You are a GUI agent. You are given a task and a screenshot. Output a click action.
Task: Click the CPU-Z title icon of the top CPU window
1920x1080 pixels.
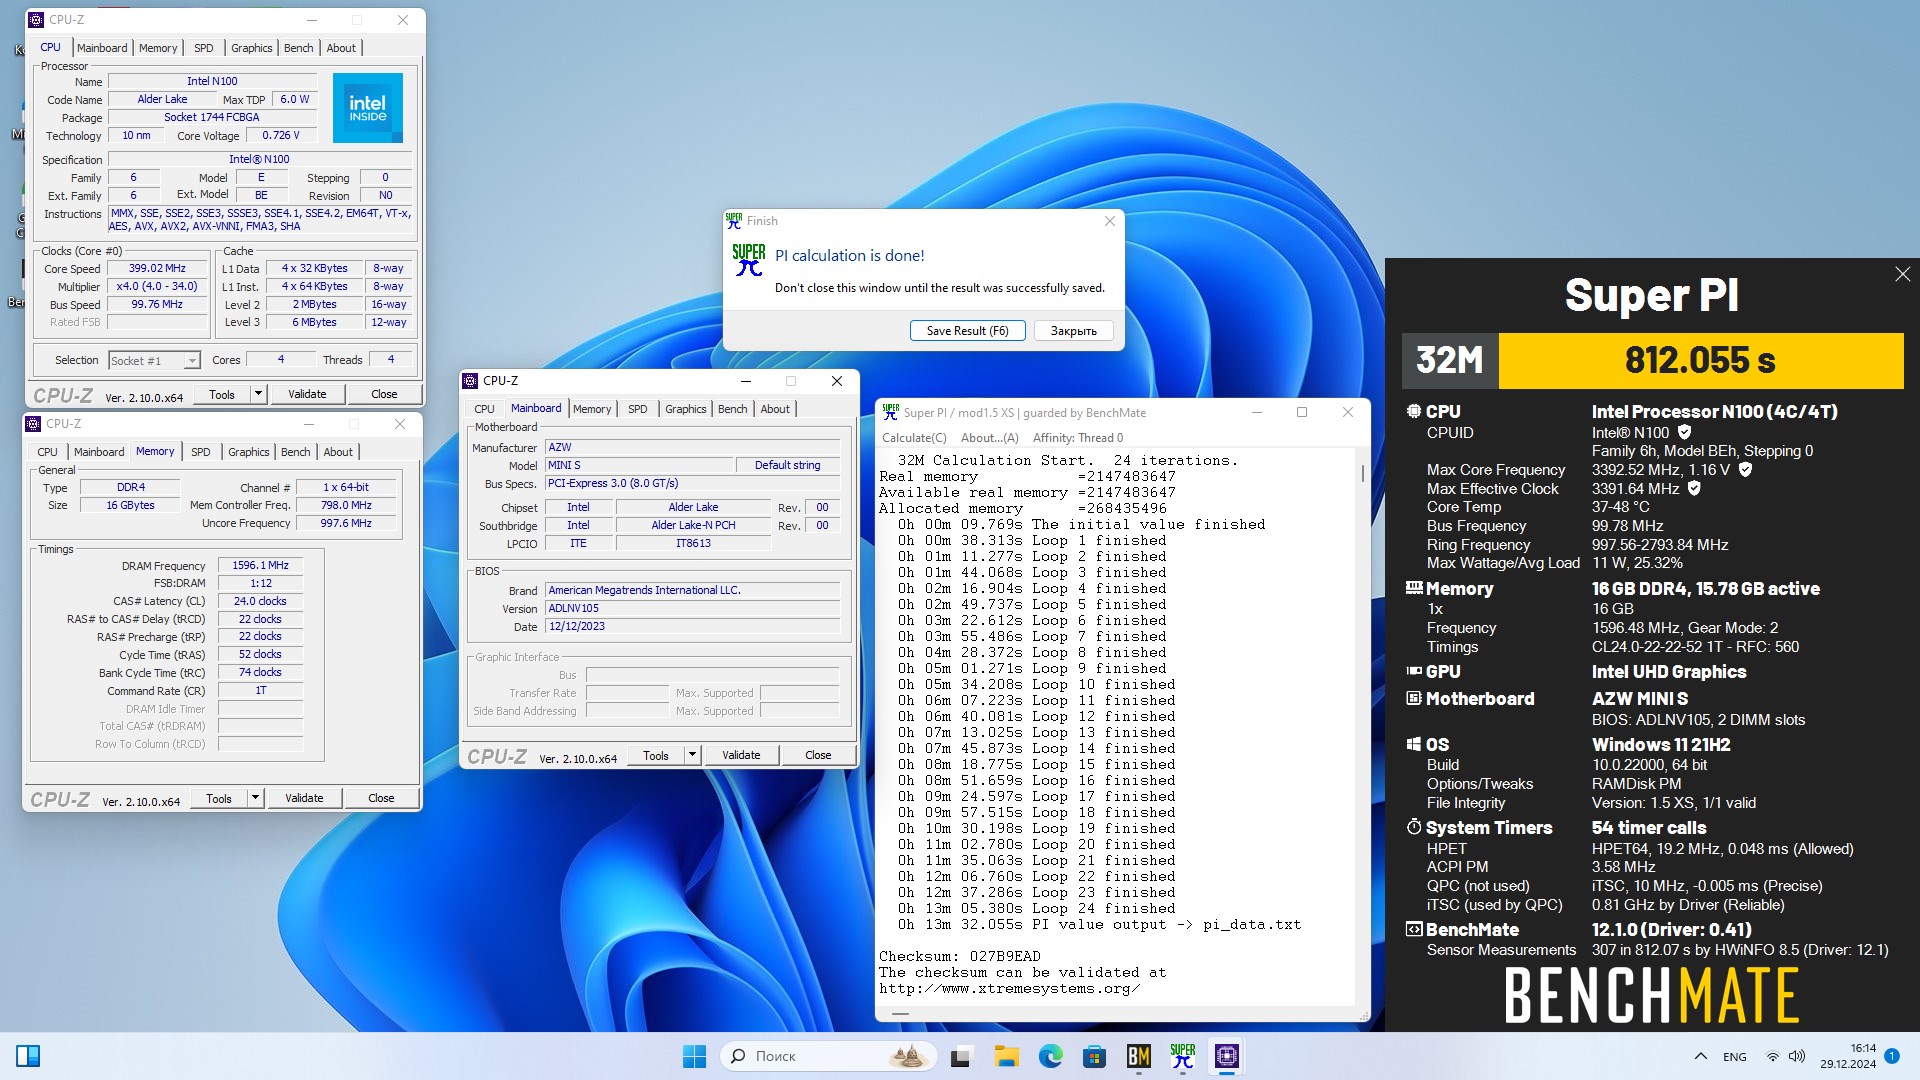tap(36, 20)
